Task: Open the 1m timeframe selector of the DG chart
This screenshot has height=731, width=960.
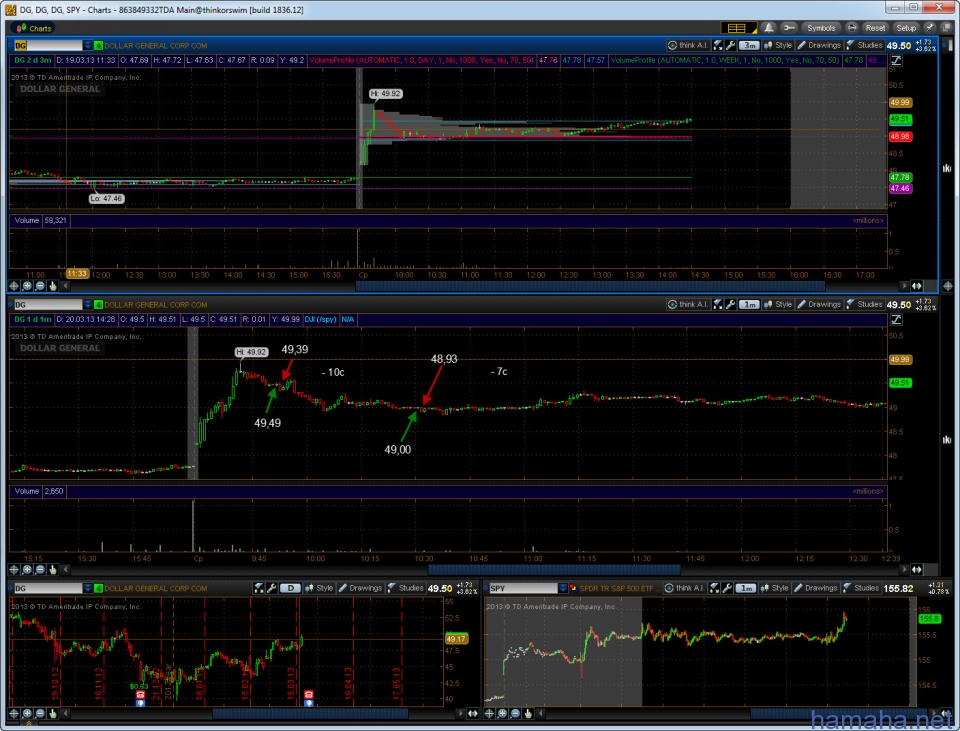Action: click(x=749, y=304)
